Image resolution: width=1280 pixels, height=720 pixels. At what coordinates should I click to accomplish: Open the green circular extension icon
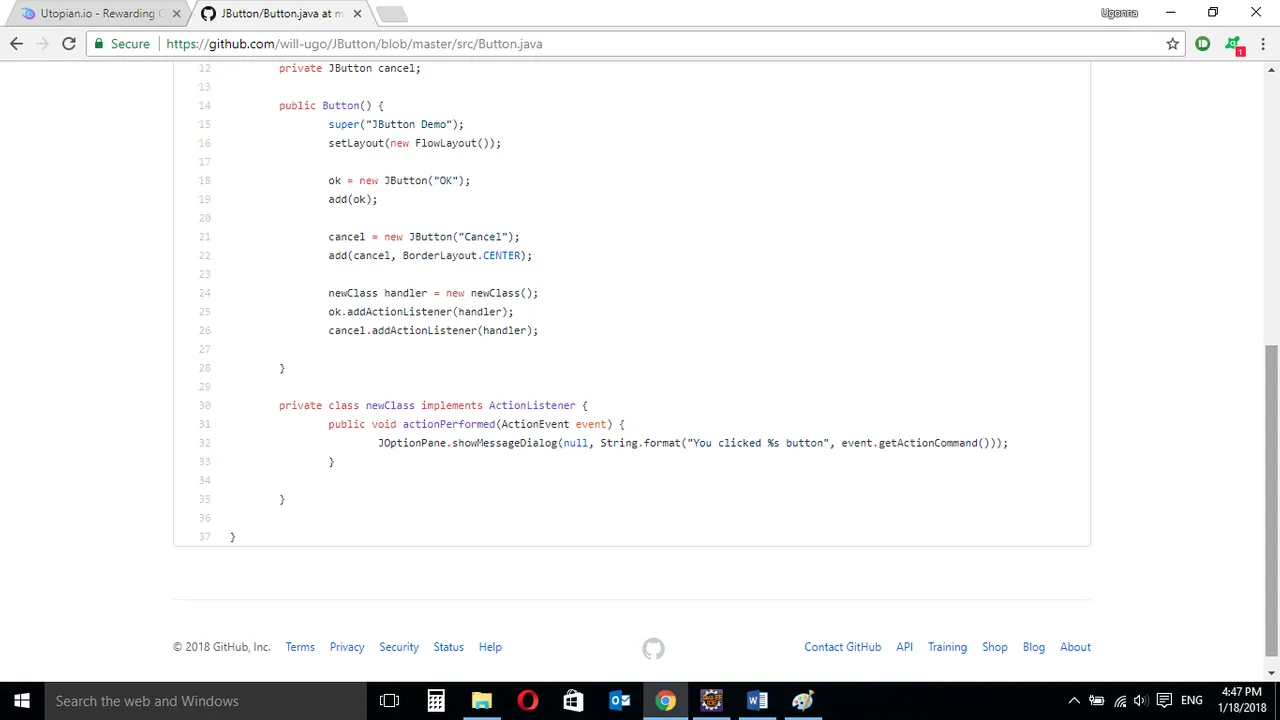[1203, 44]
